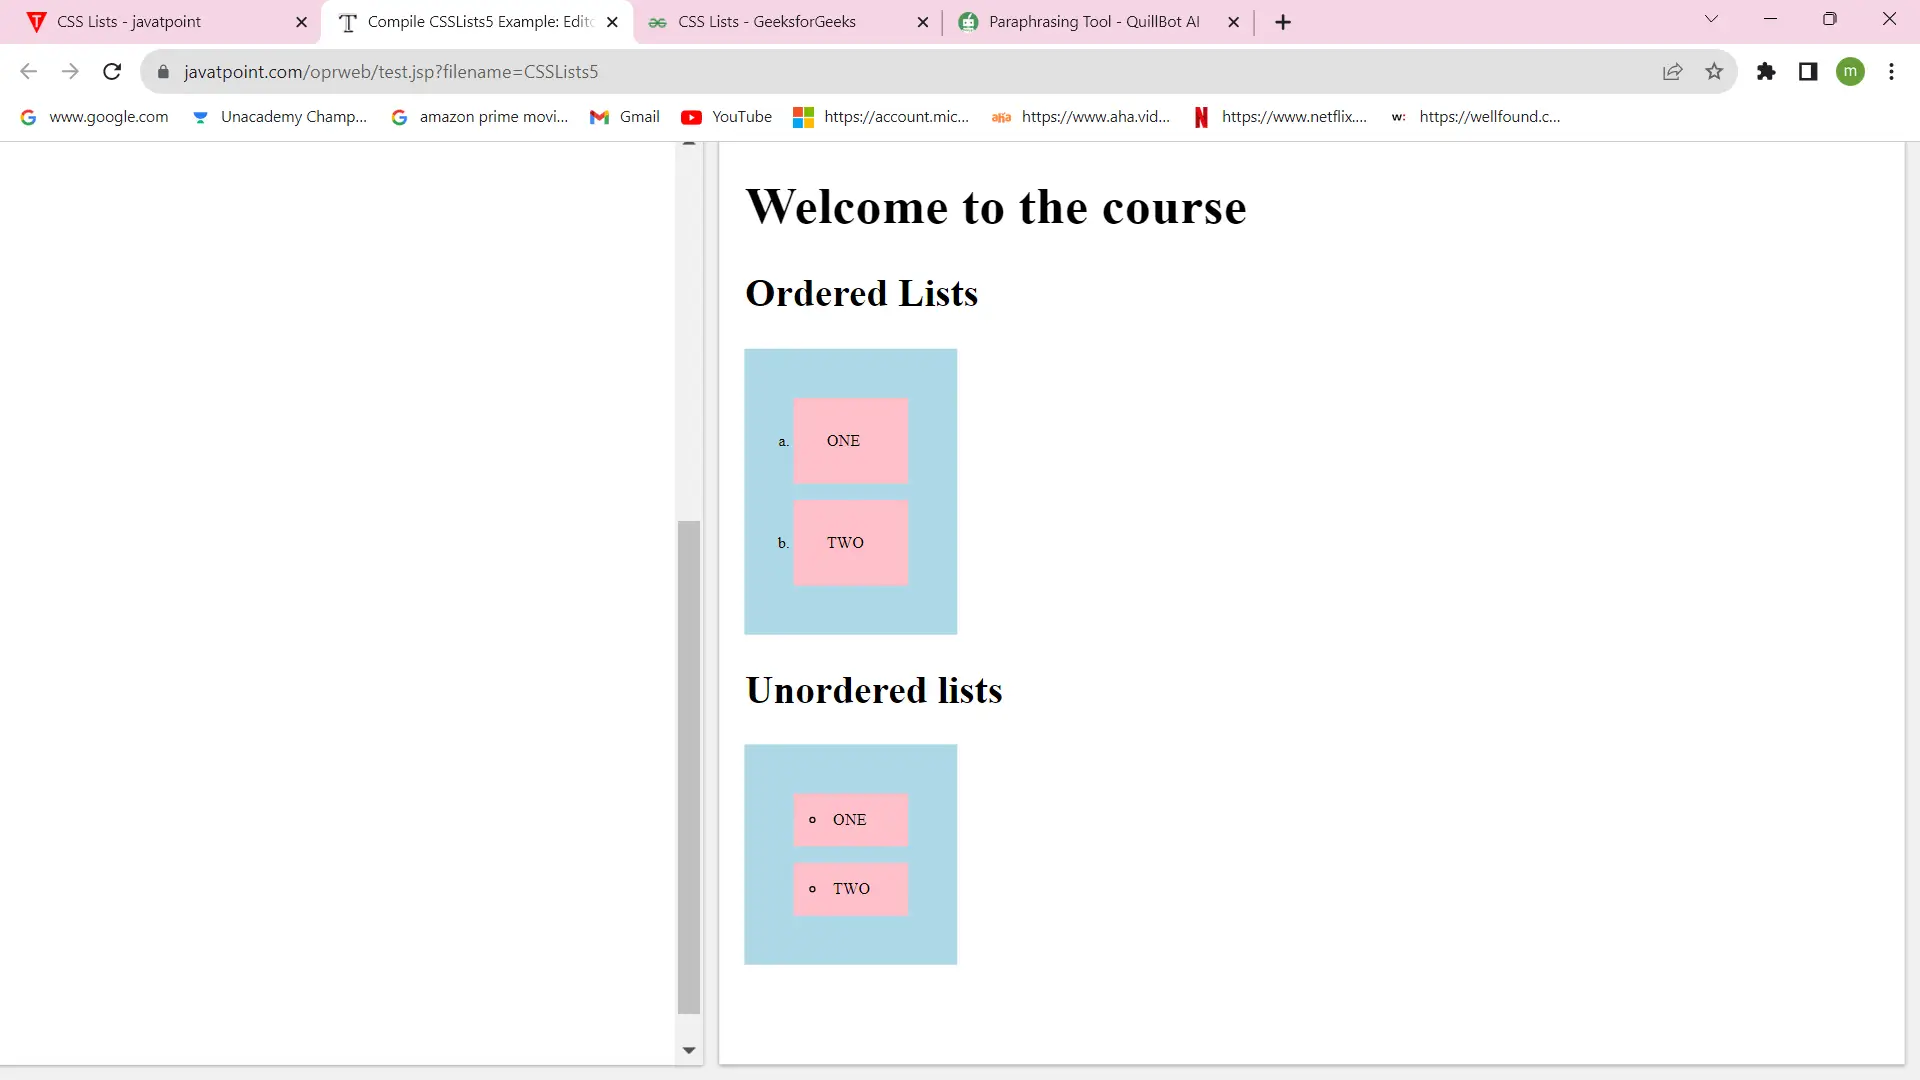
Task: Scroll down using the vertical scrollbar
Action: coord(690,1051)
